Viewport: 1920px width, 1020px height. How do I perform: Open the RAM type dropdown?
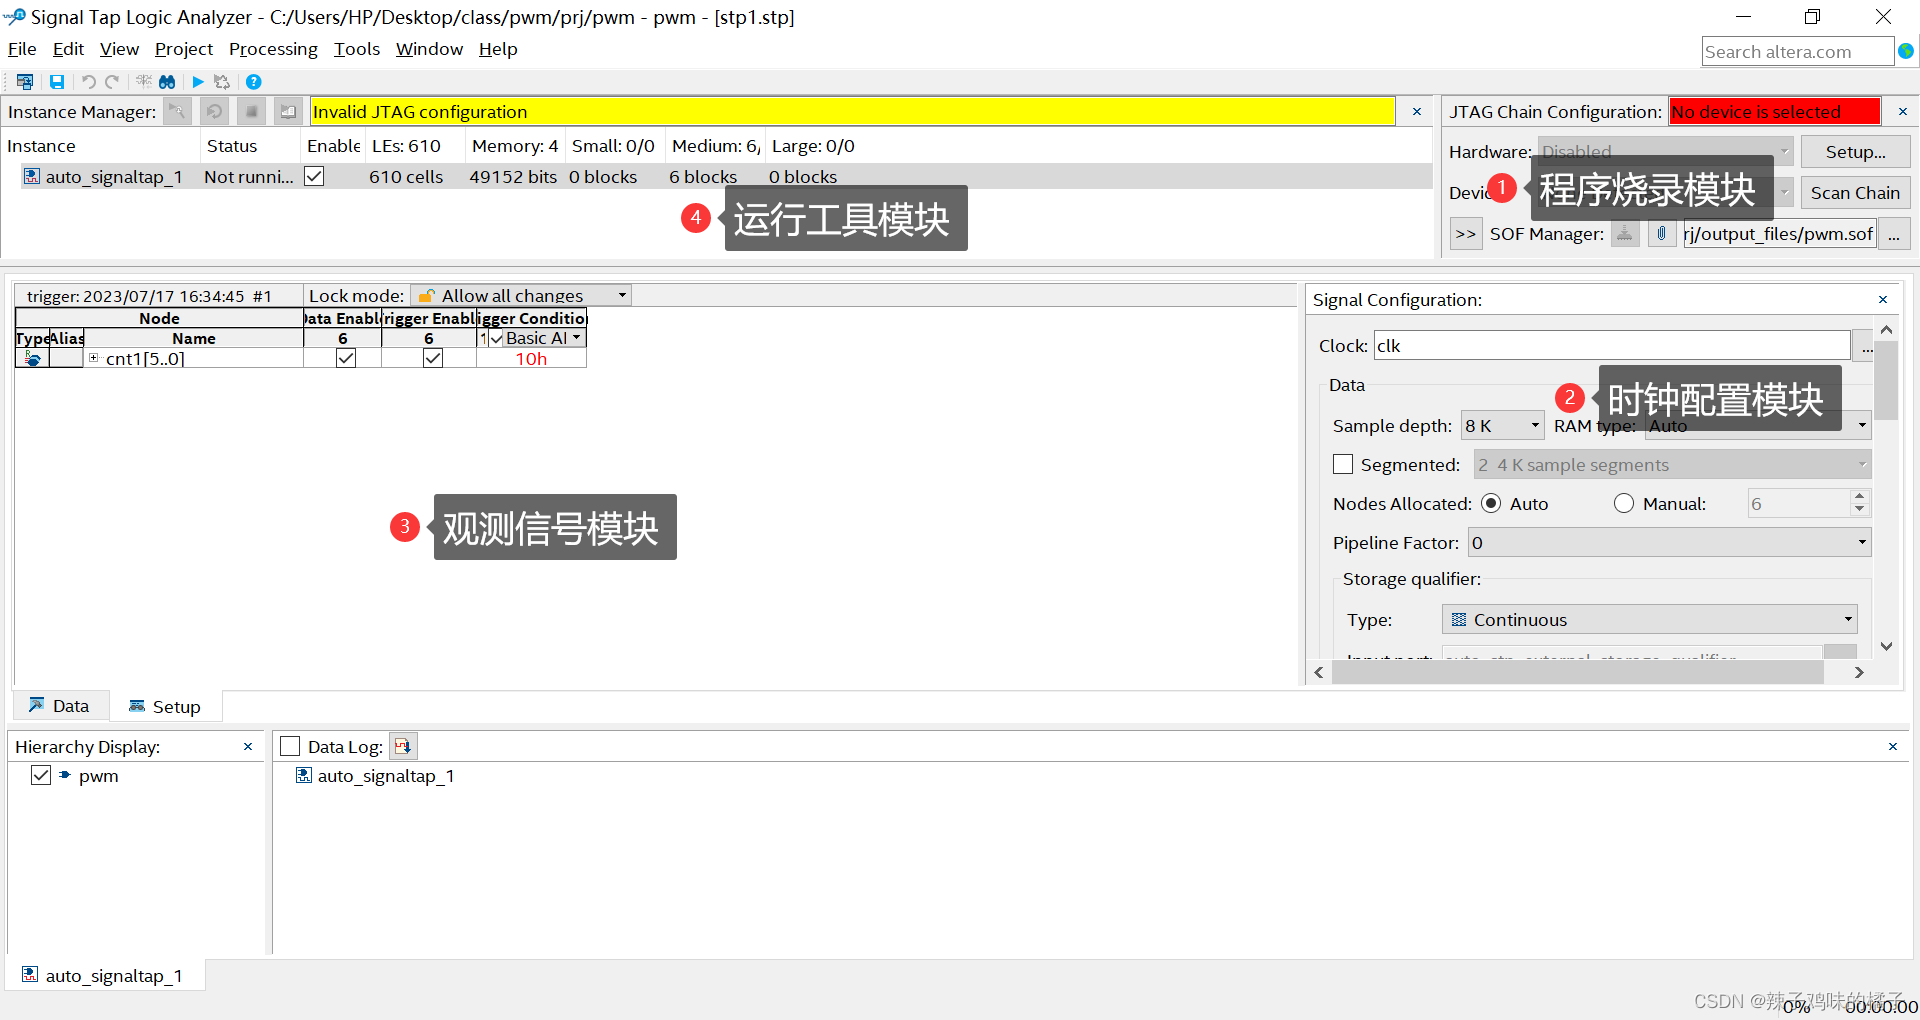click(1758, 425)
